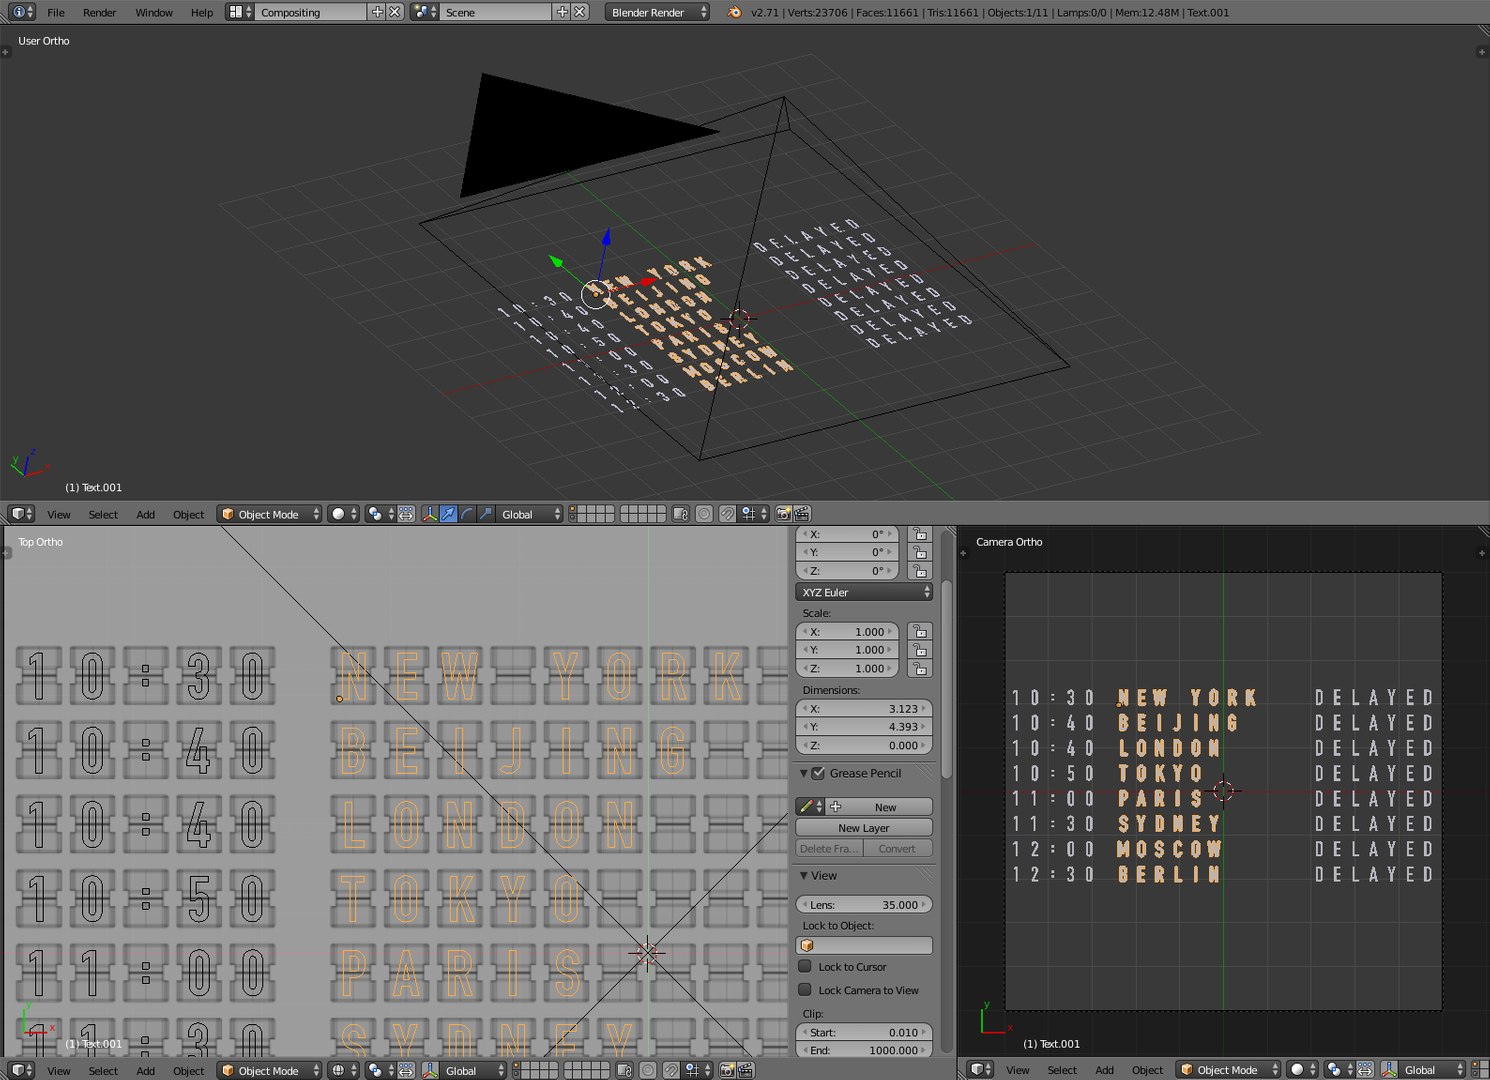Image resolution: width=1490 pixels, height=1080 pixels.
Task: Click the Dimensions Y value 4.393
Action: tap(864, 727)
